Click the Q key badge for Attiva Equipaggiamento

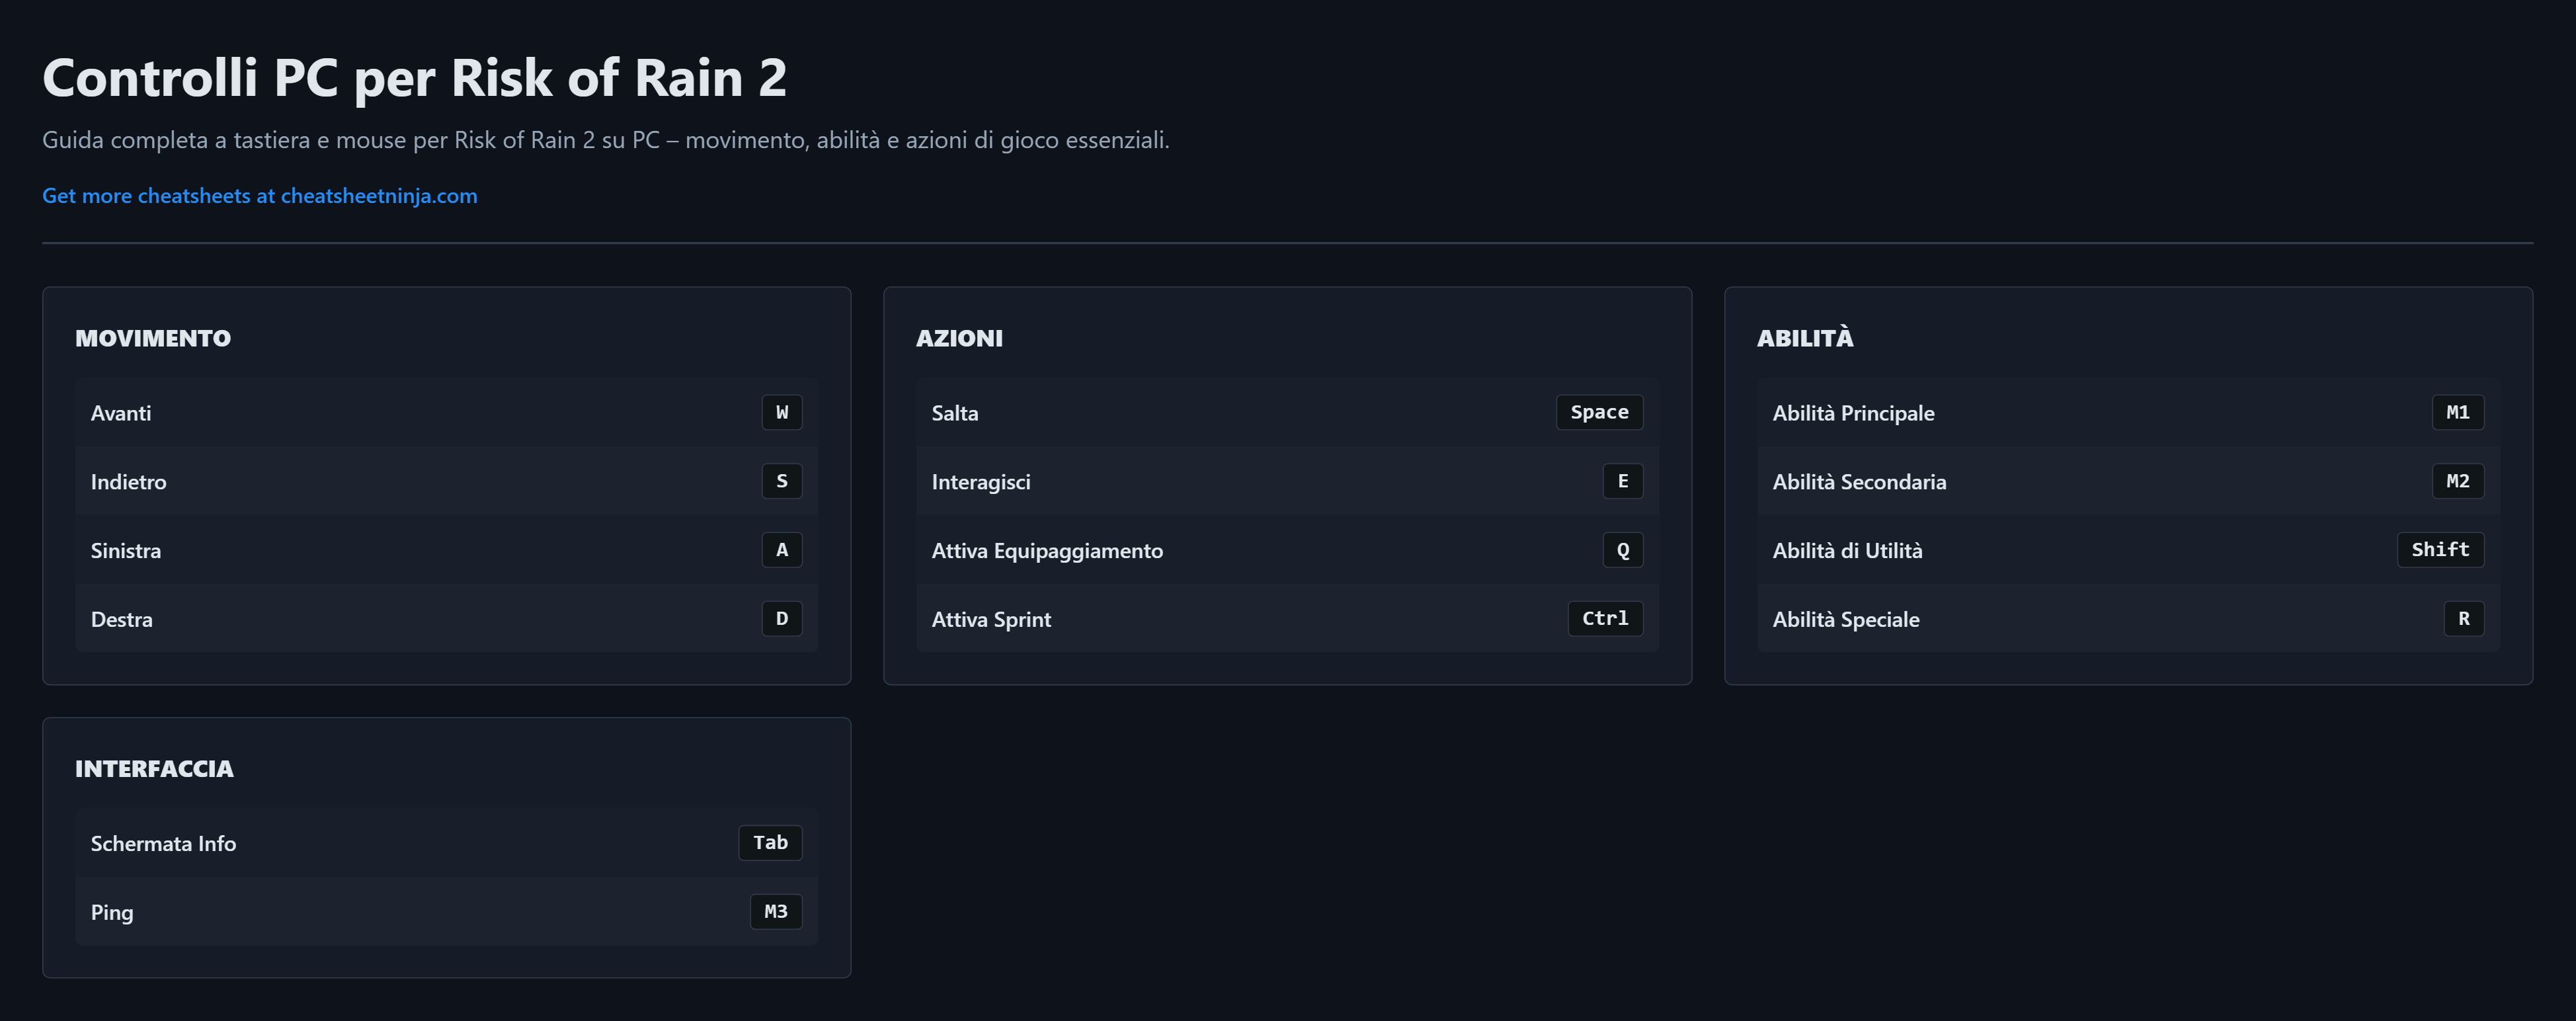[x=1622, y=550]
